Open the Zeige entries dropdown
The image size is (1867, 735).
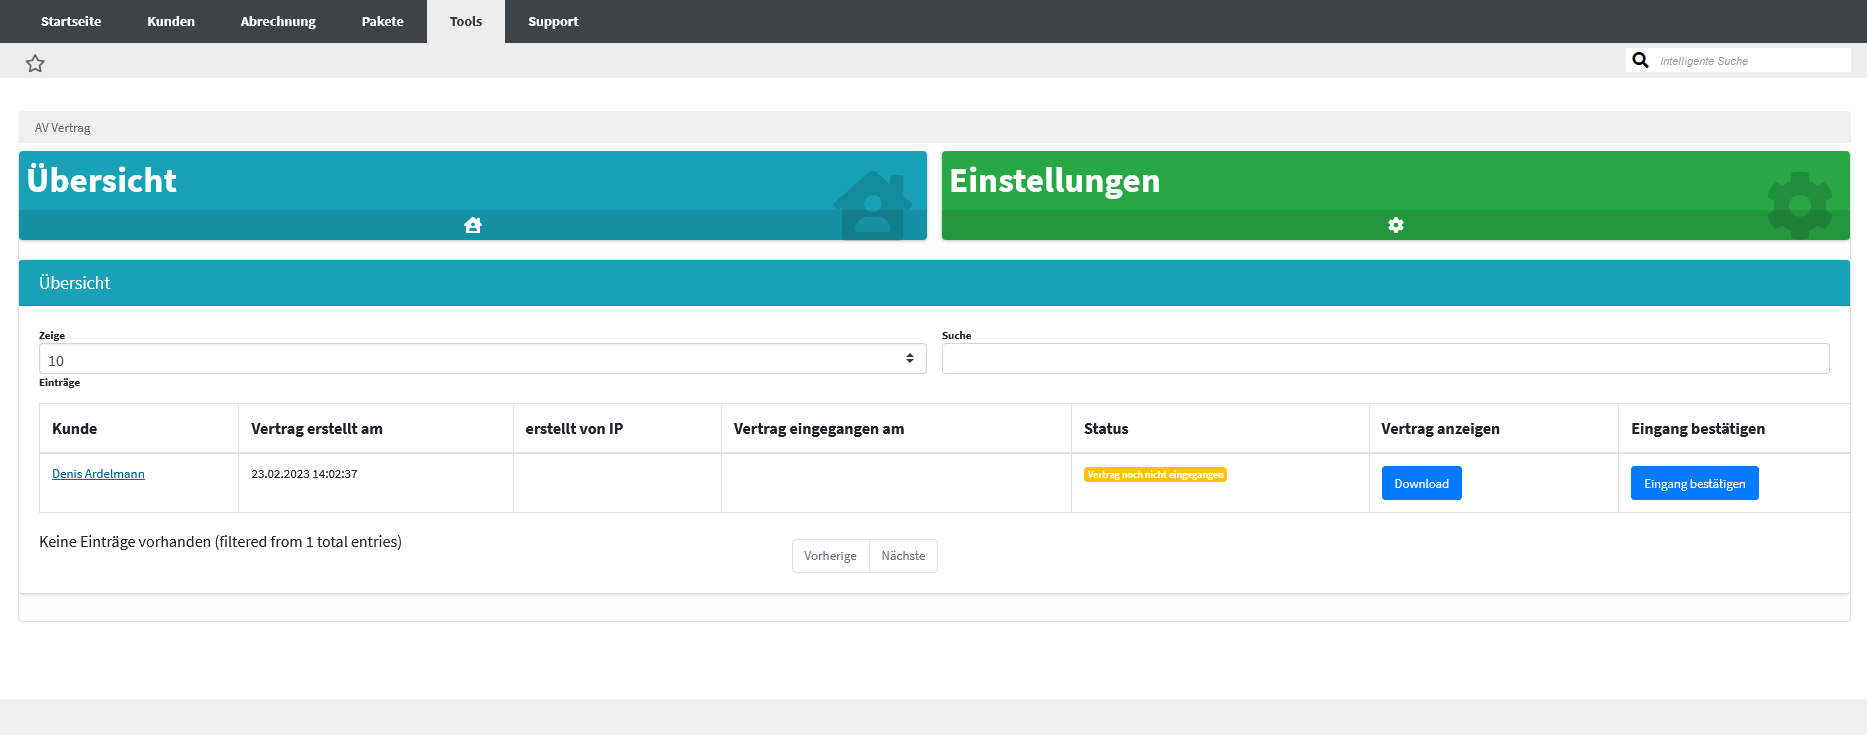tap(482, 359)
